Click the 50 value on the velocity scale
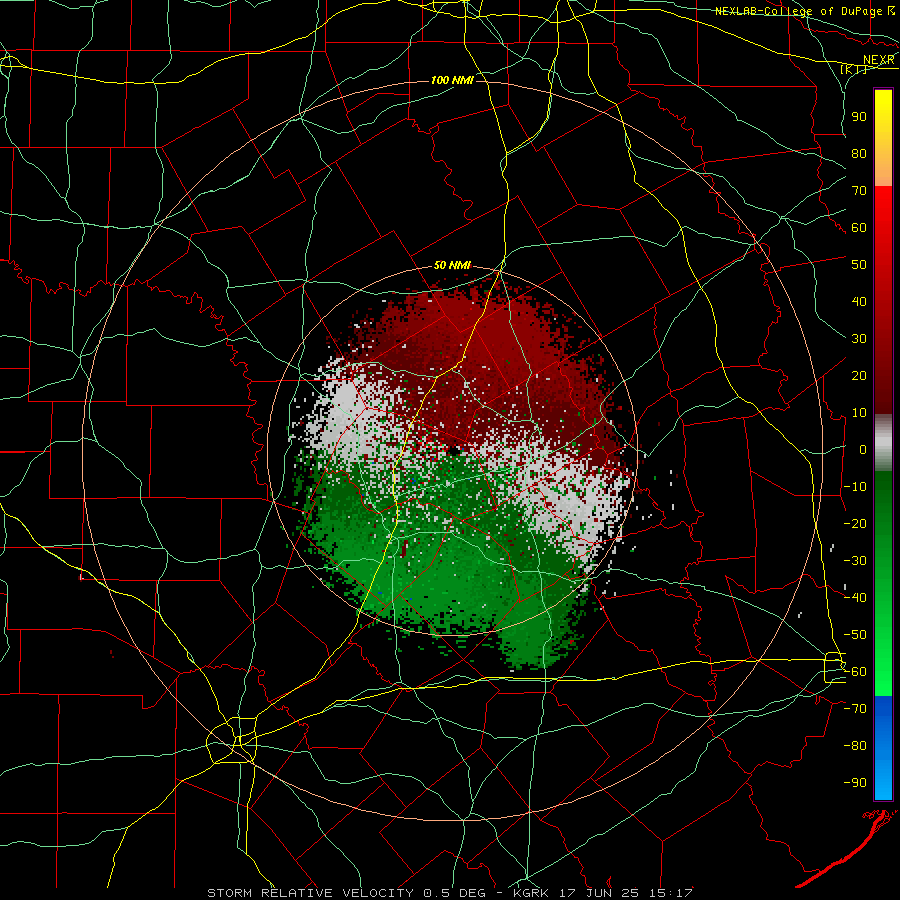This screenshot has width=900, height=900. (859, 265)
